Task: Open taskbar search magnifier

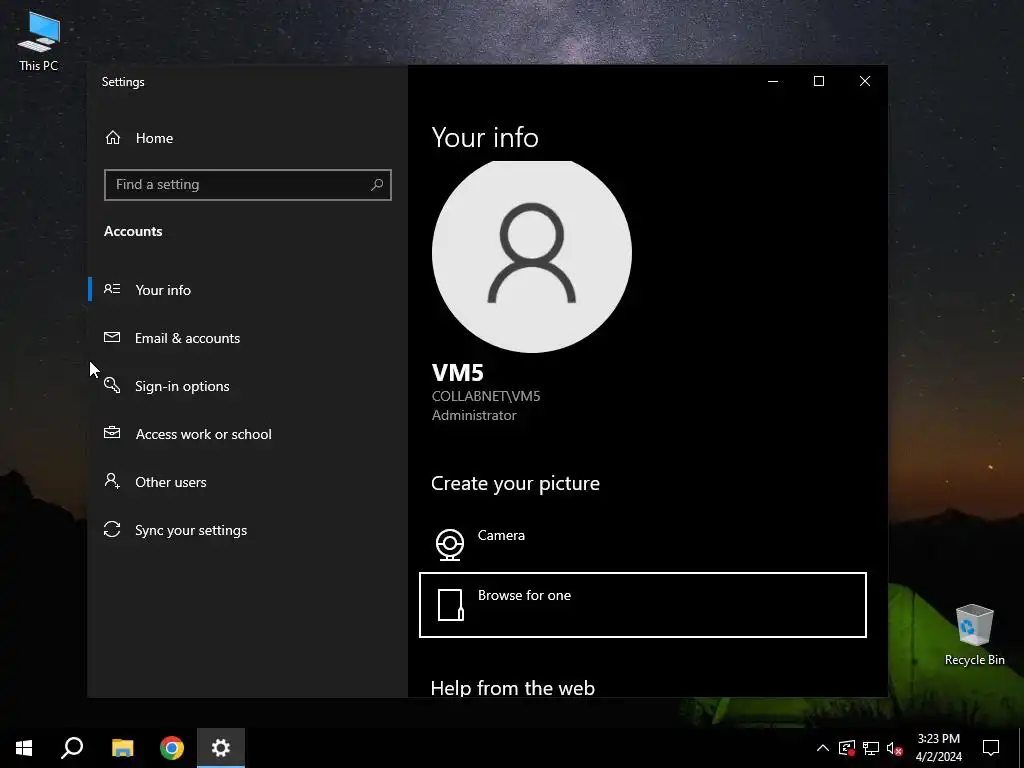Action: coord(72,748)
